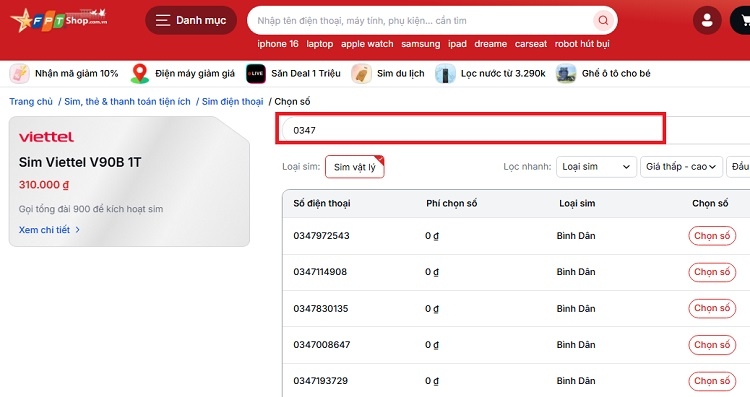Open the user account icon

pos(707,21)
